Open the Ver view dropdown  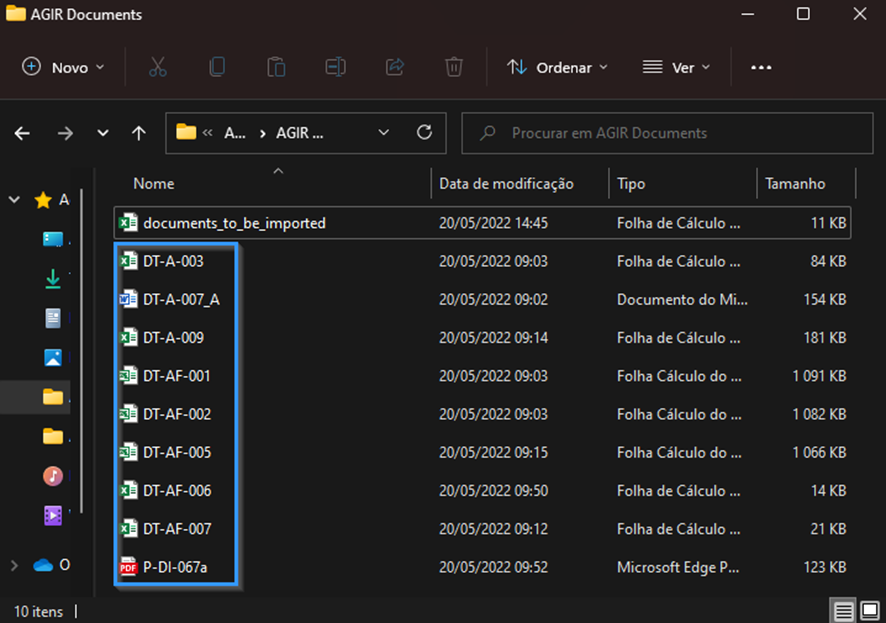[x=676, y=67]
